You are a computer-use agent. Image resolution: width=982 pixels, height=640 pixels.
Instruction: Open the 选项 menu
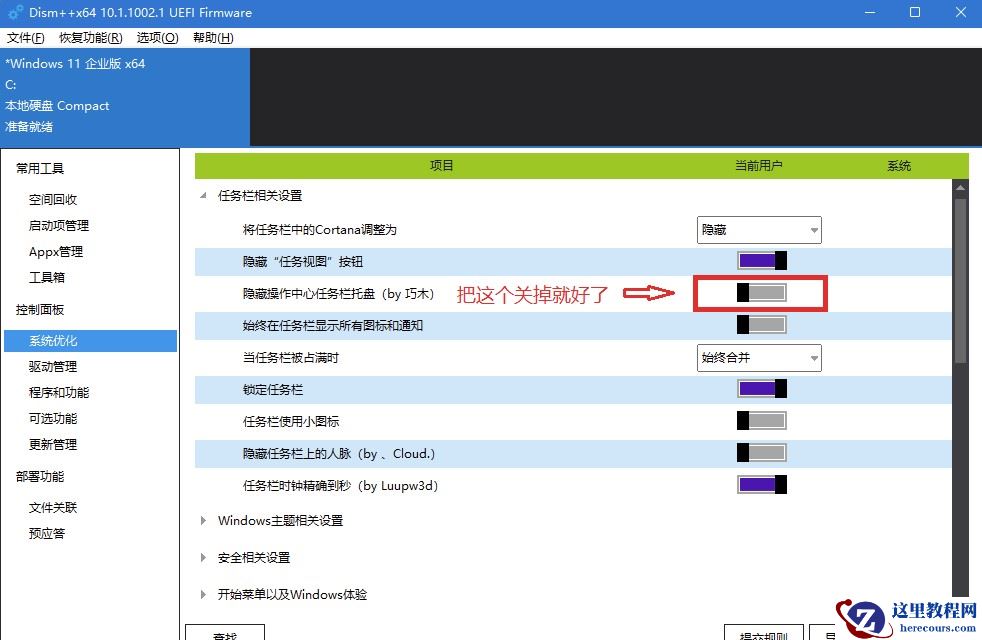[x=156, y=37]
